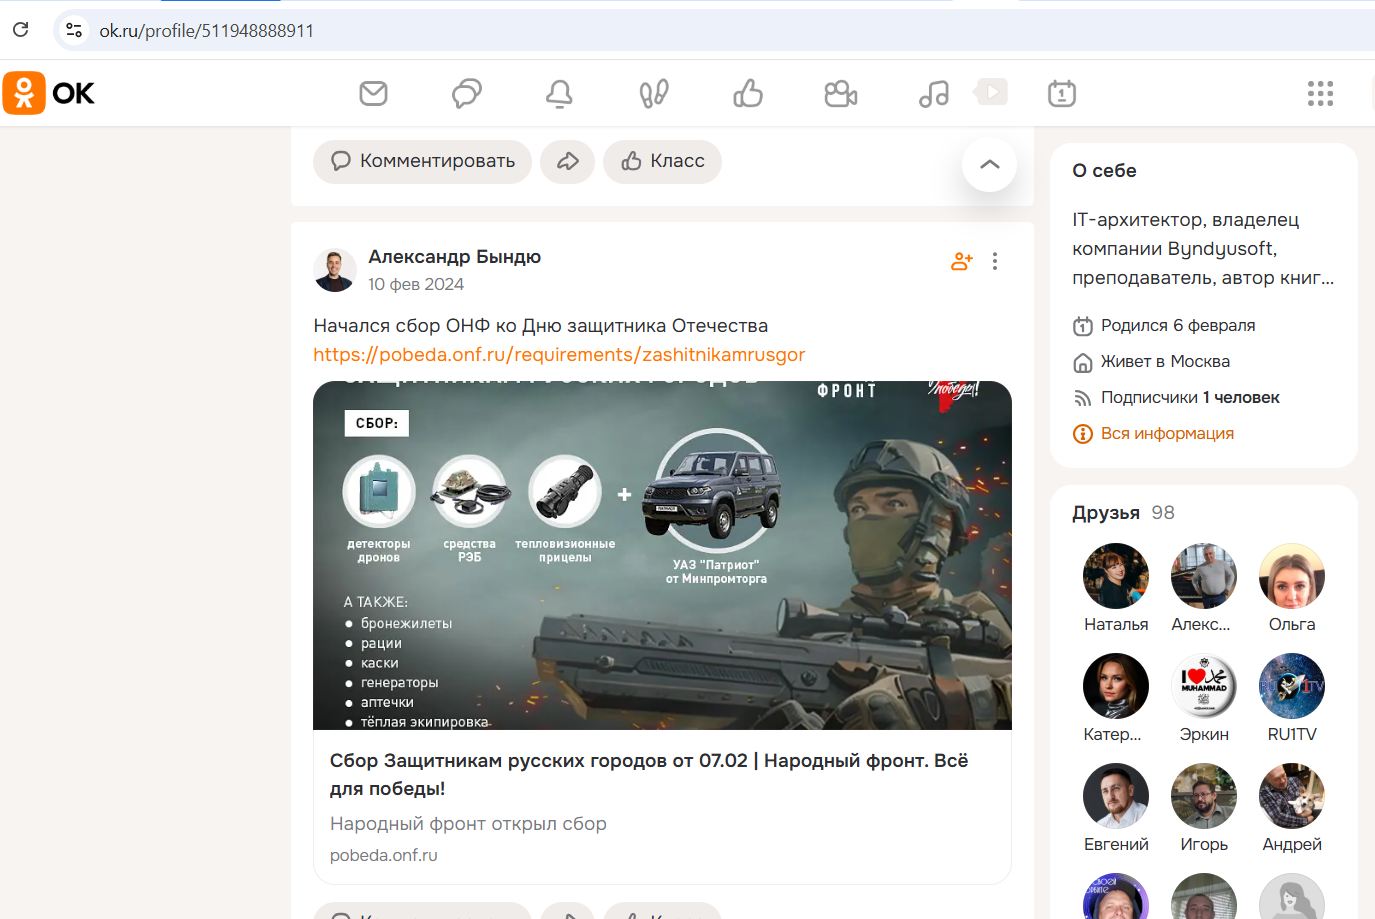Click the Родился 6 февраля row
The width and height of the screenshot is (1375, 919).
(1164, 325)
